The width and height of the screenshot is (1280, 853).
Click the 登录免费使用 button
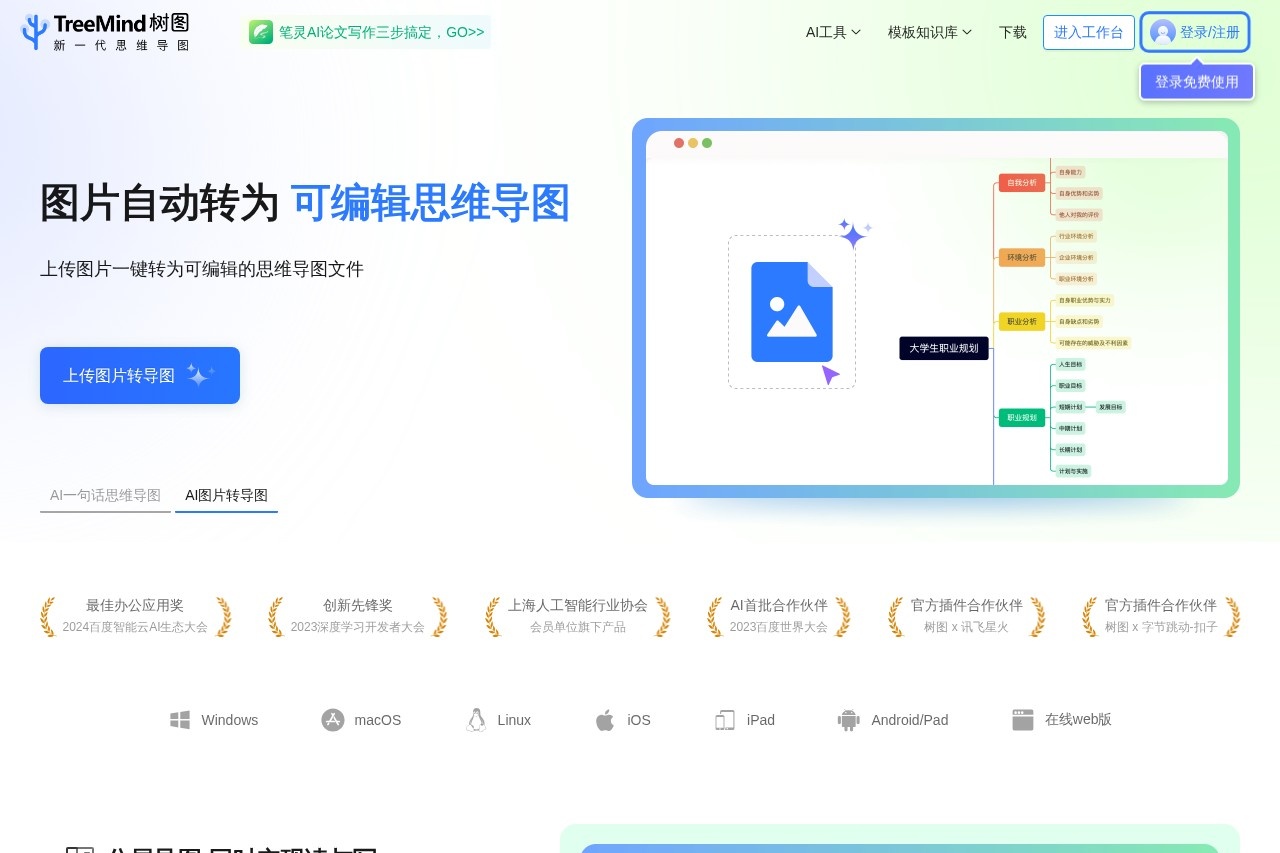[1196, 82]
